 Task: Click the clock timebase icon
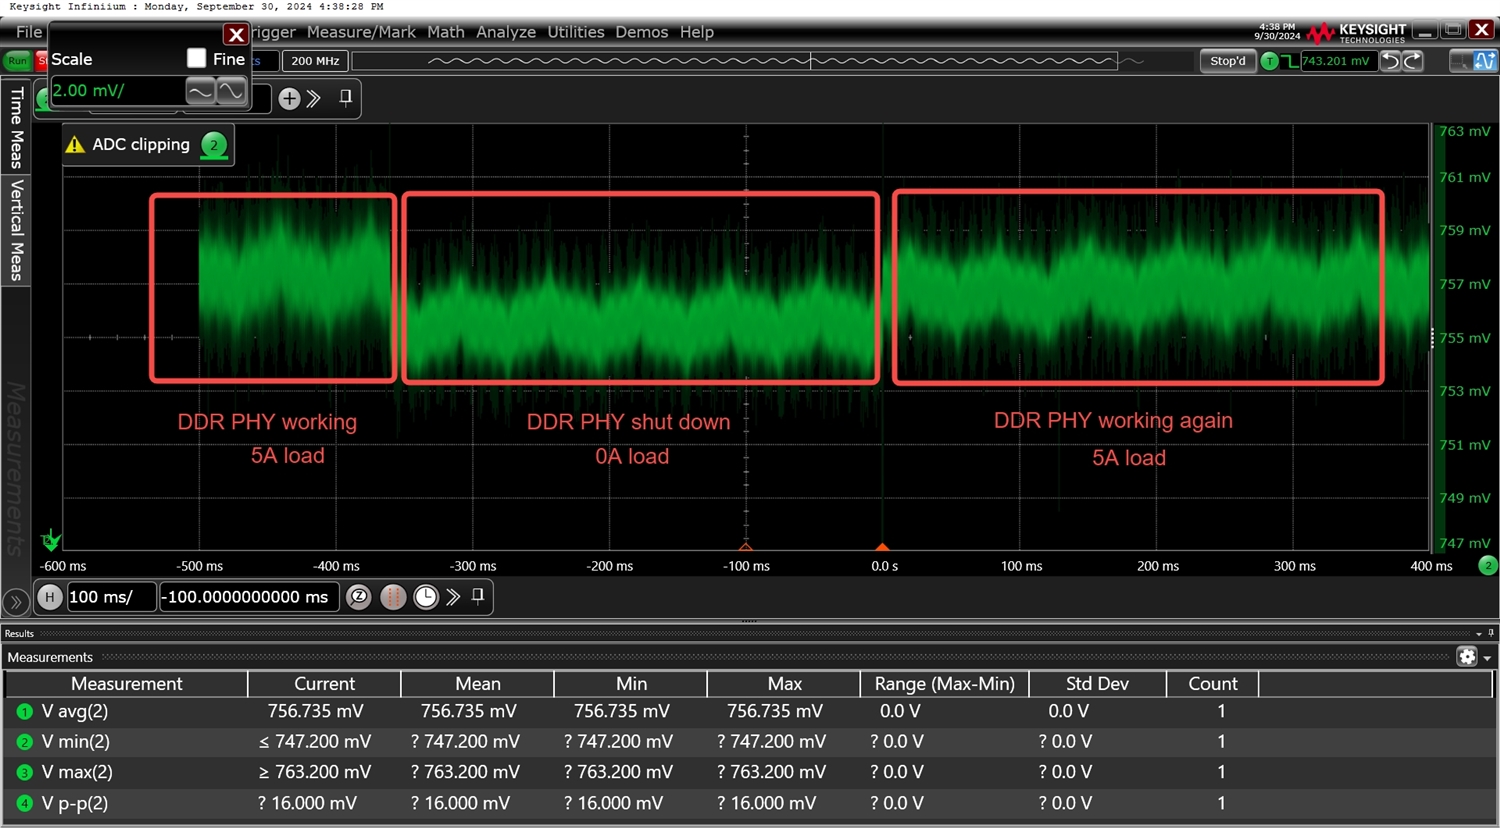[x=426, y=597]
